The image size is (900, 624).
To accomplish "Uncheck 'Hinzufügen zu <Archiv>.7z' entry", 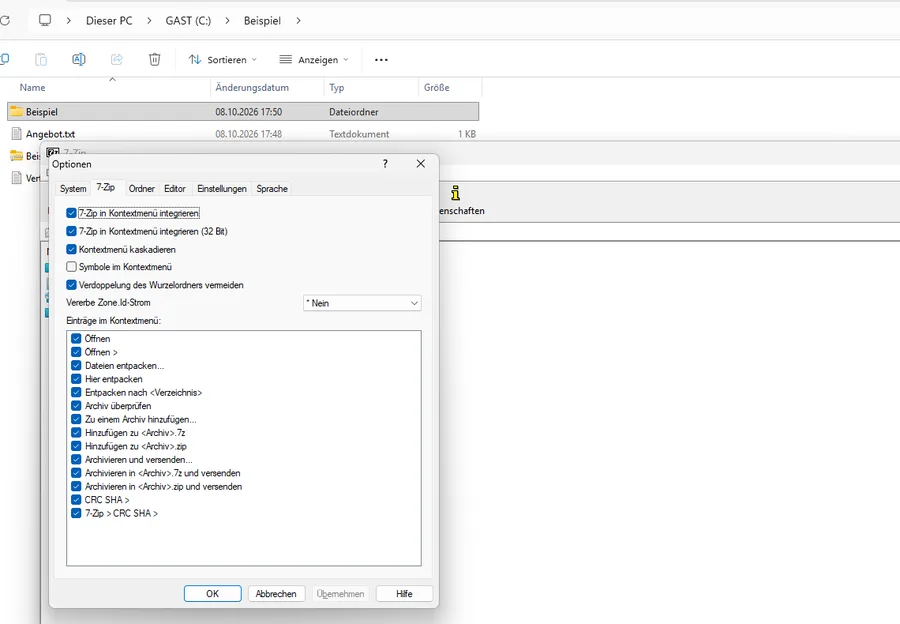I will click(76, 432).
